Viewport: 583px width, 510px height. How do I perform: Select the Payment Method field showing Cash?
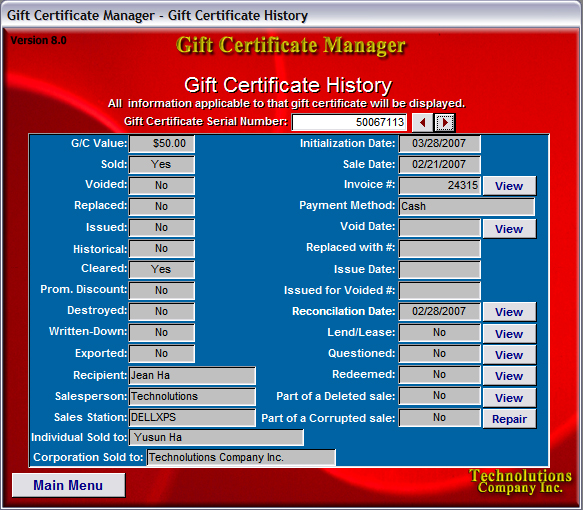pyautogui.click(x=467, y=206)
